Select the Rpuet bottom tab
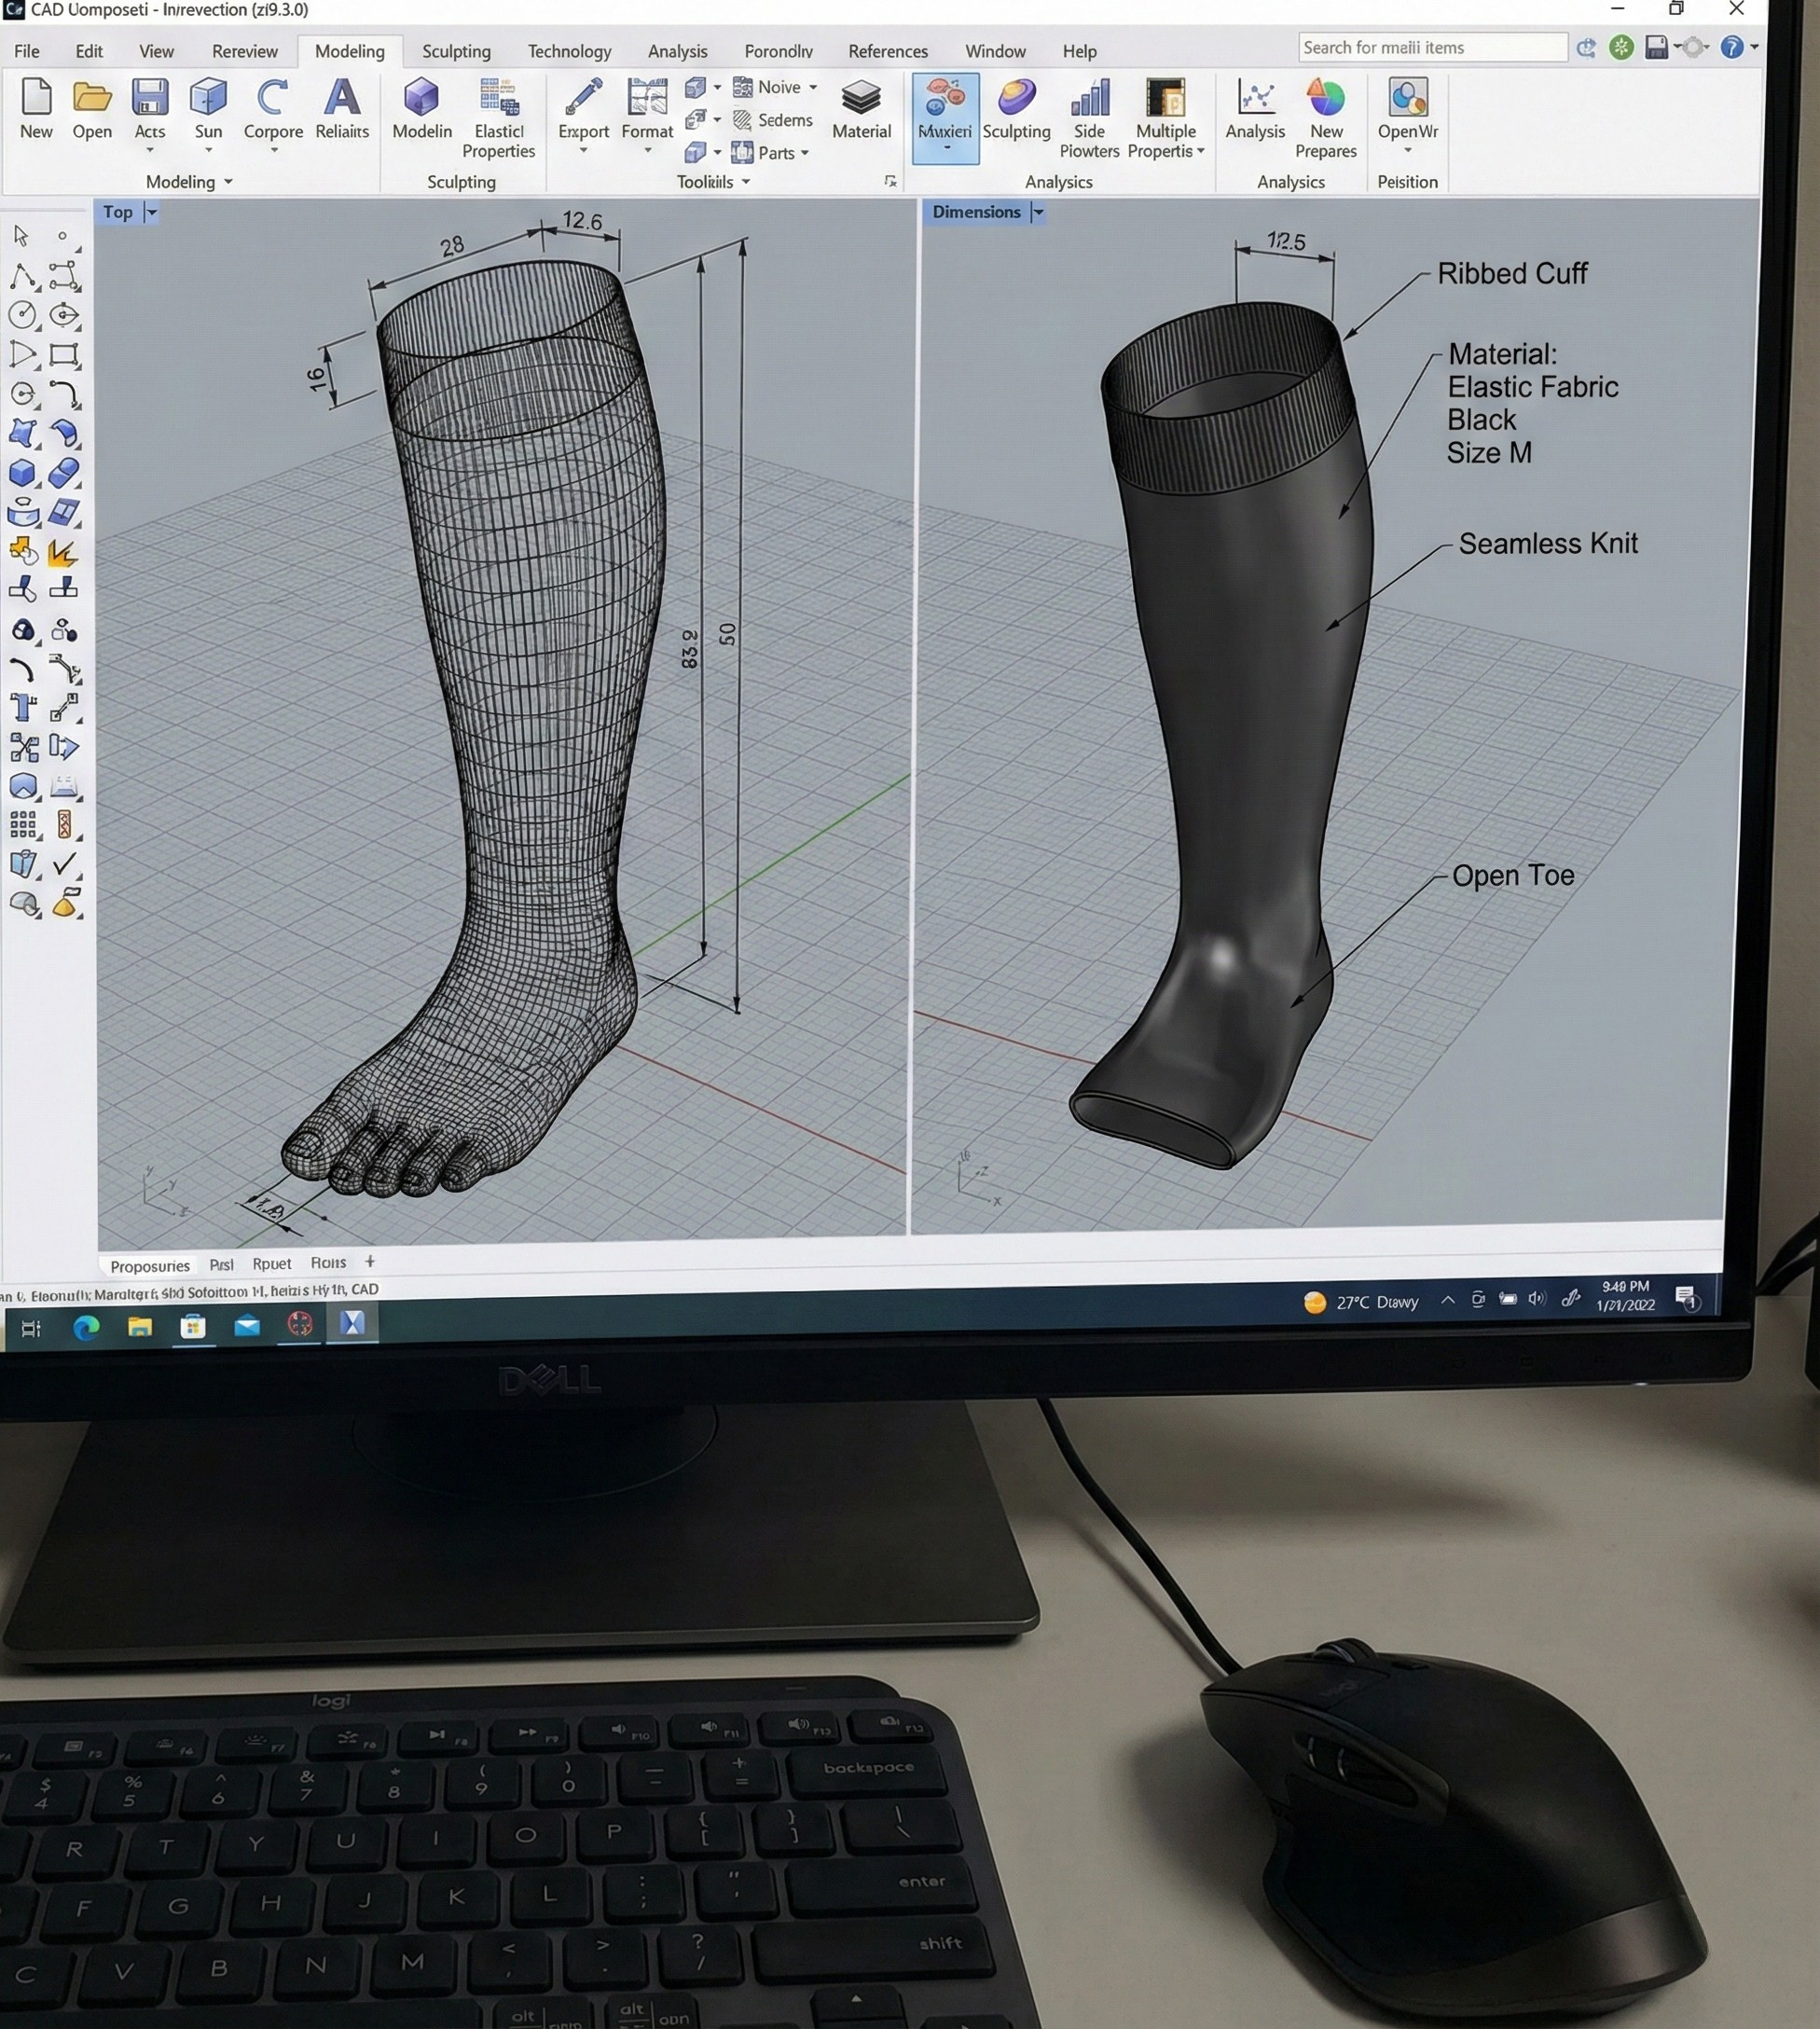The width and height of the screenshot is (1820, 2029). pos(272,1264)
